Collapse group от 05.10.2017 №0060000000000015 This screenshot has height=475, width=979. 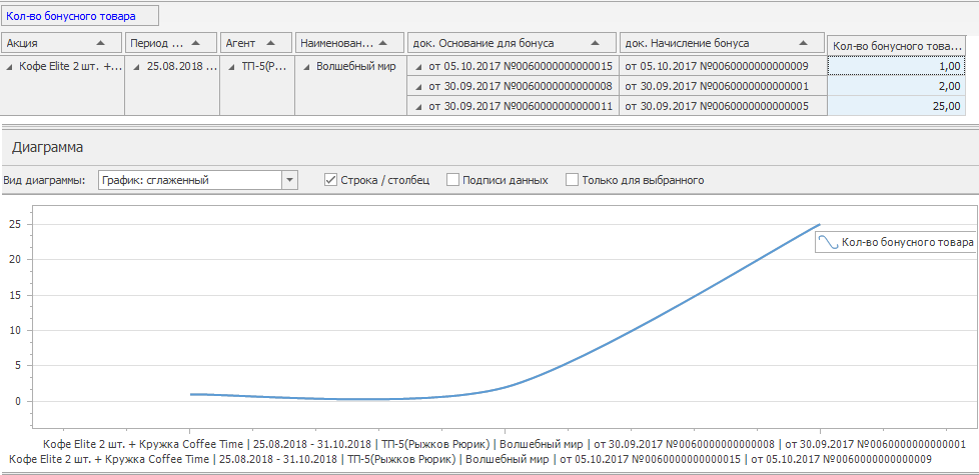click(x=418, y=67)
